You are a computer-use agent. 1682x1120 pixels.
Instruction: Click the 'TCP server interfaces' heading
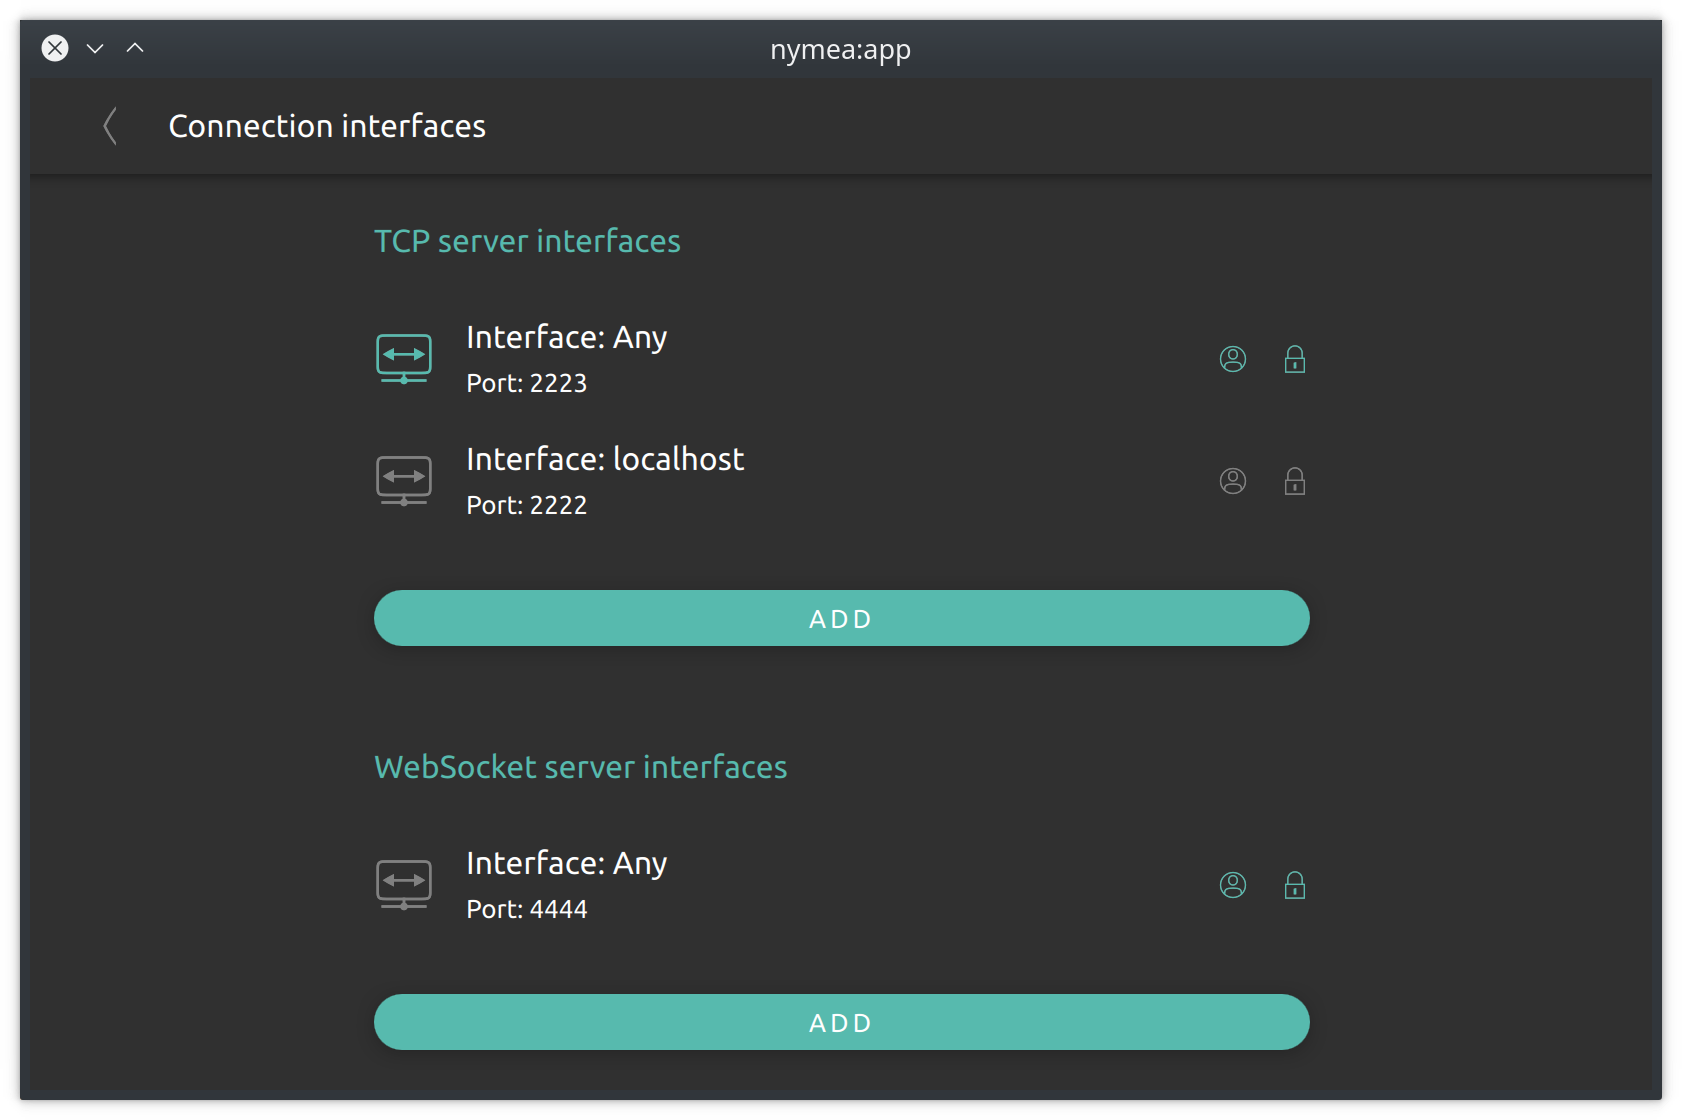[526, 241]
